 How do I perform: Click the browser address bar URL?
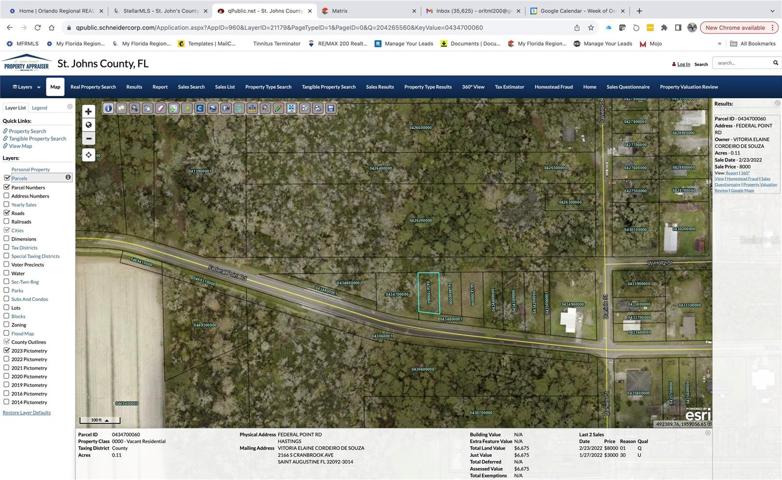click(x=279, y=28)
